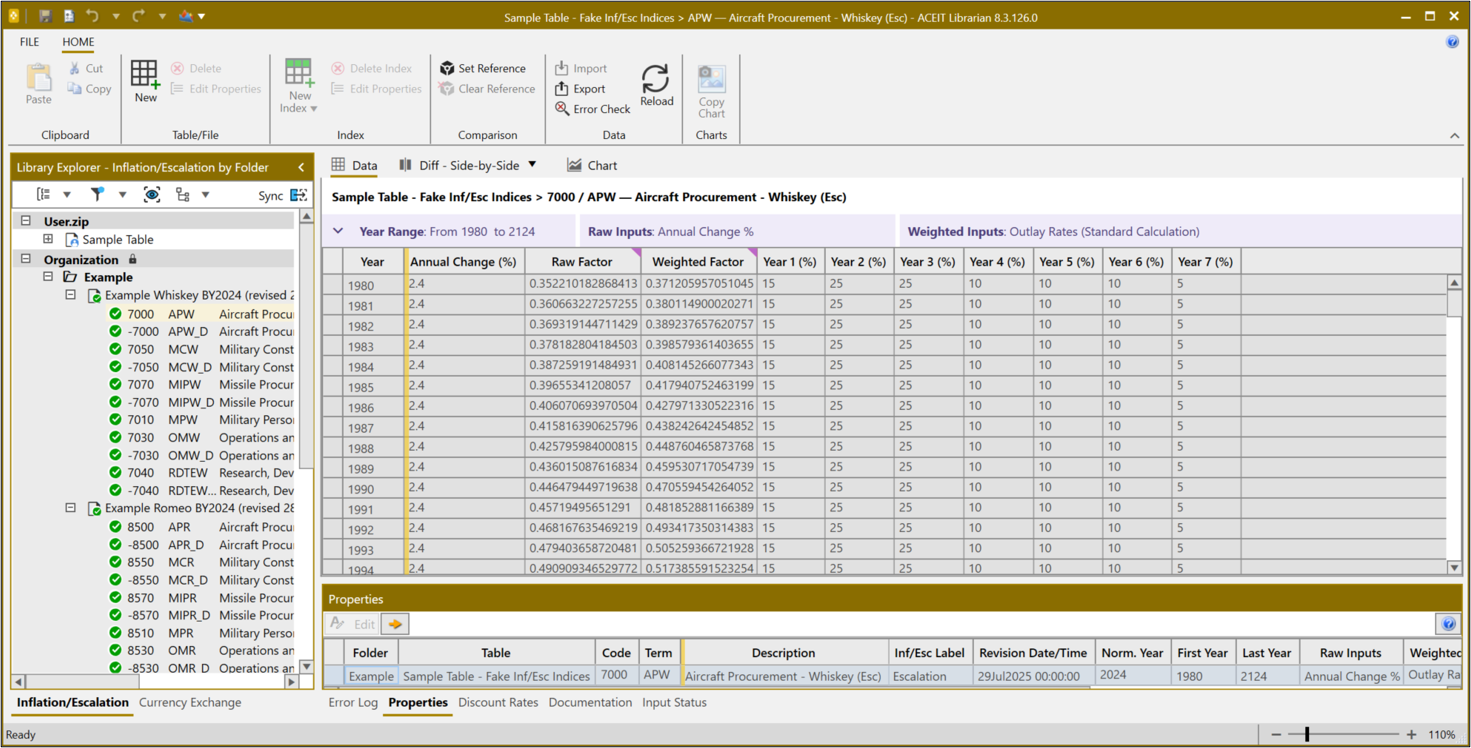The image size is (1471, 748).
Task: Click the zoom slider handle in status bar
Action: (1307, 734)
